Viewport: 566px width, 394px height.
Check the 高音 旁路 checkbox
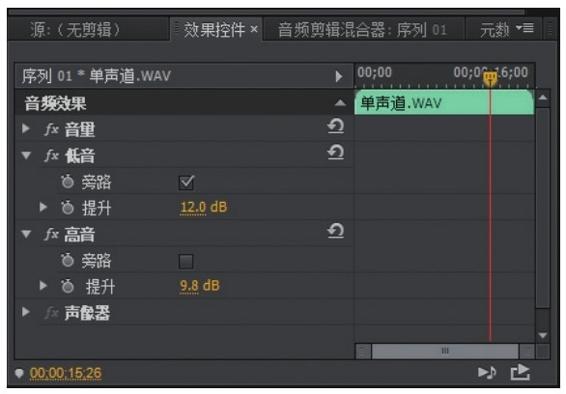(186, 261)
